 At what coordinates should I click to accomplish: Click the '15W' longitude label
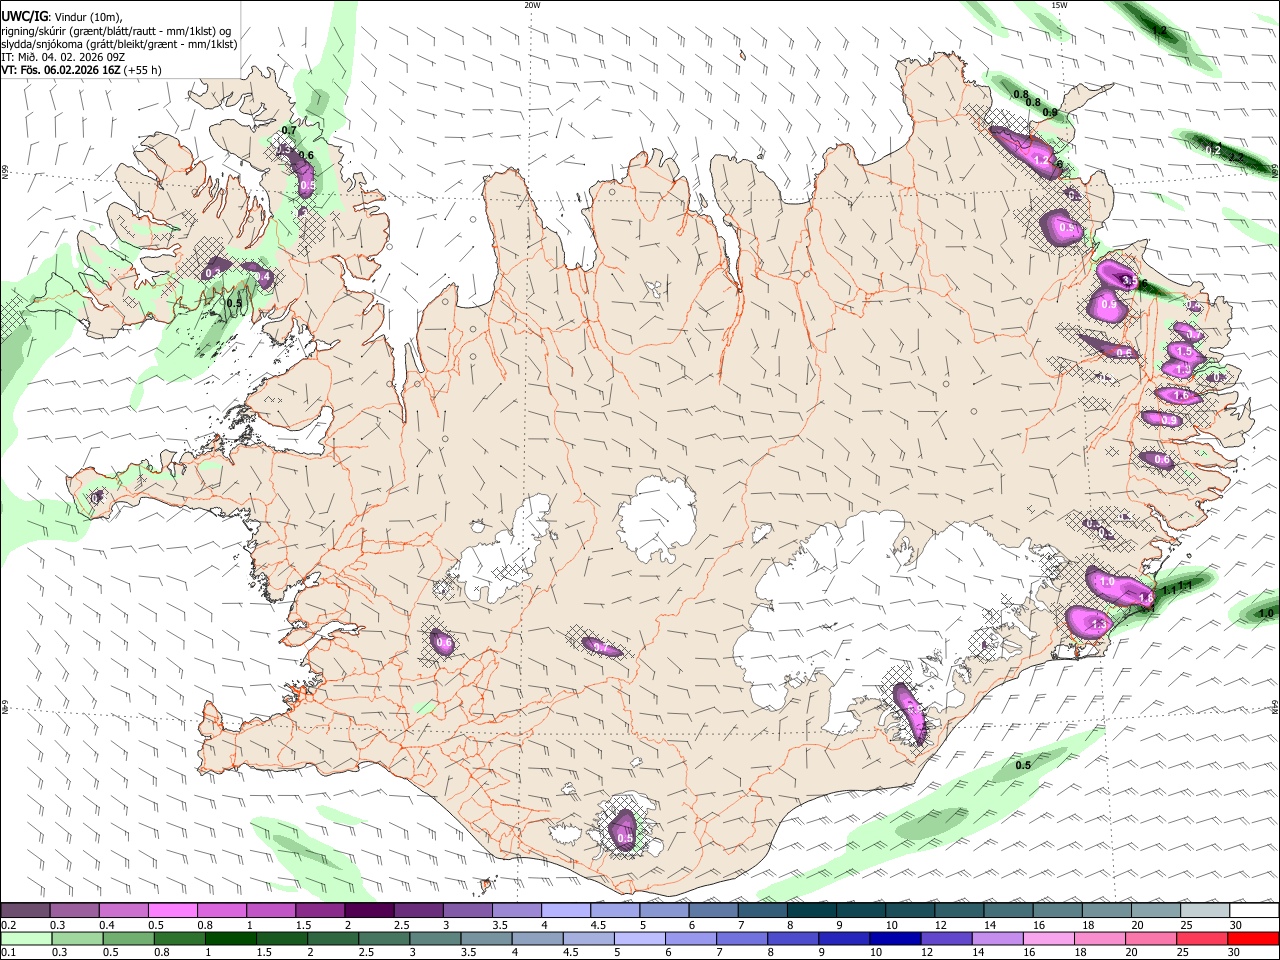[x=1059, y=5]
